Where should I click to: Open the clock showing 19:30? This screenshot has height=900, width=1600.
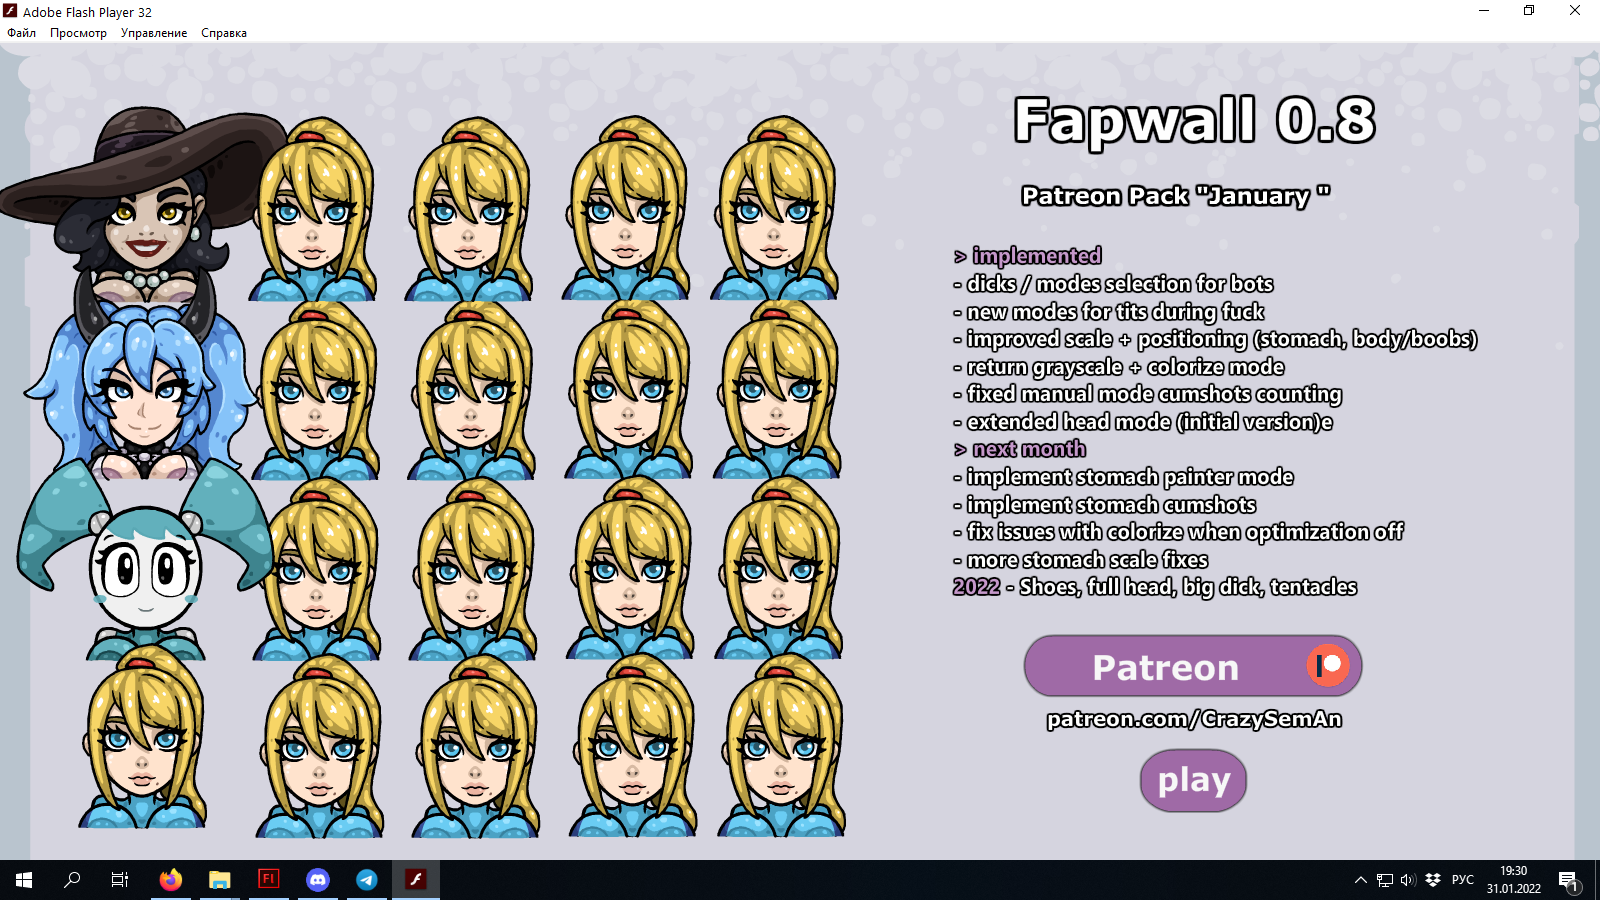[1513, 880]
